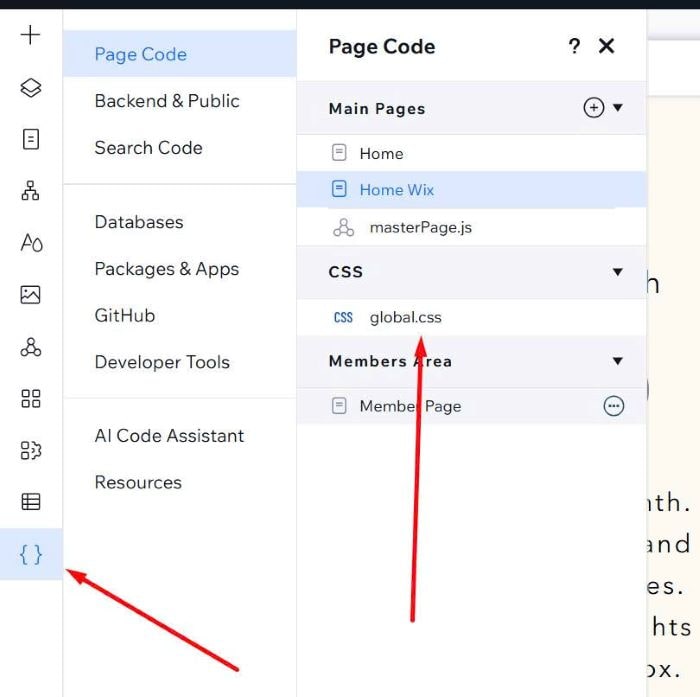Open the global.css file

coord(405,317)
